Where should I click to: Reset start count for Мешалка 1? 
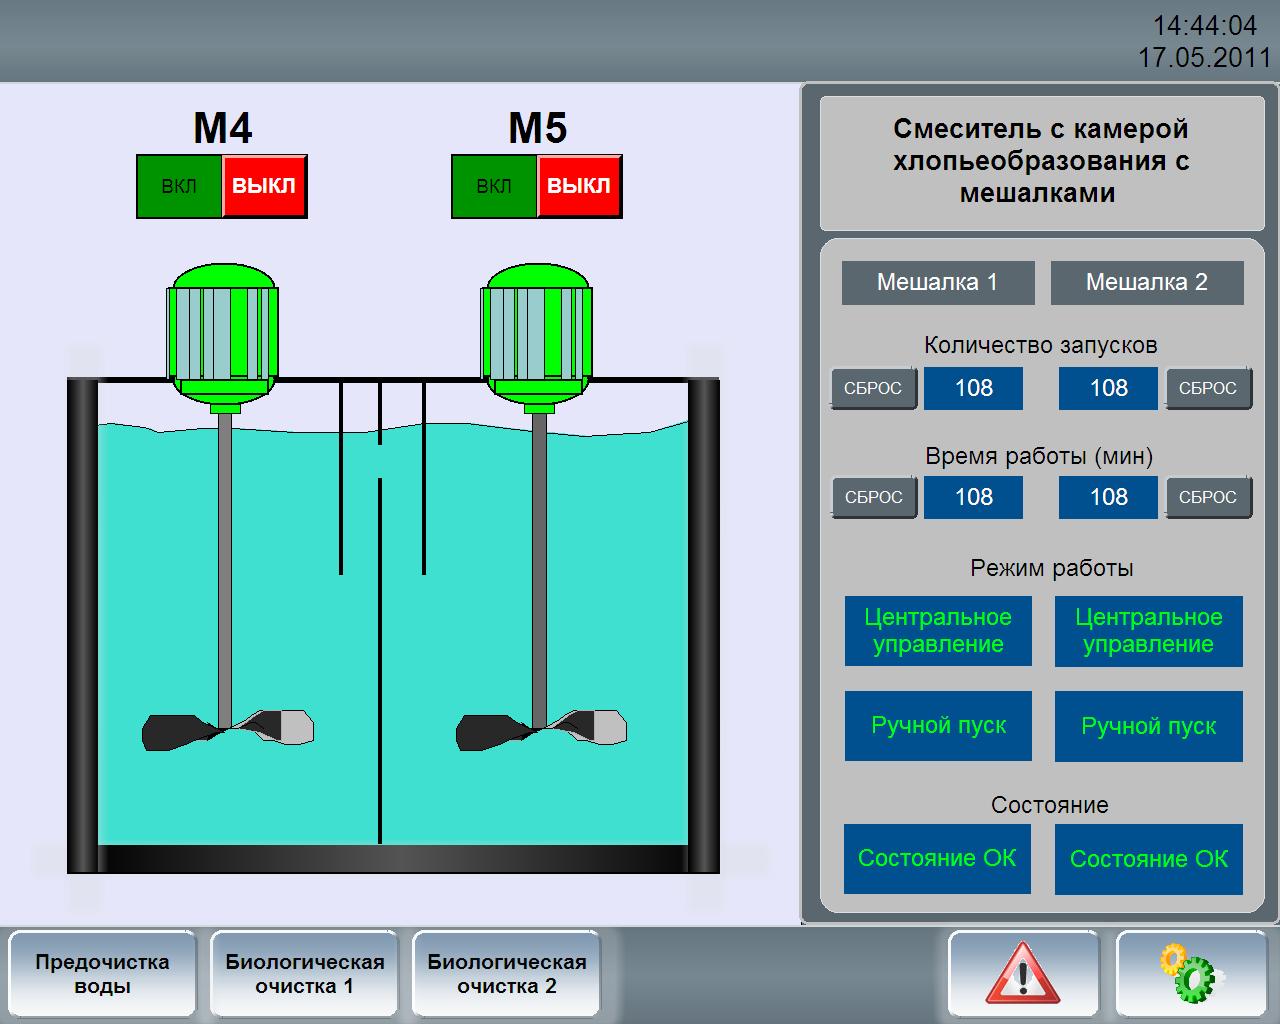coord(873,388)
